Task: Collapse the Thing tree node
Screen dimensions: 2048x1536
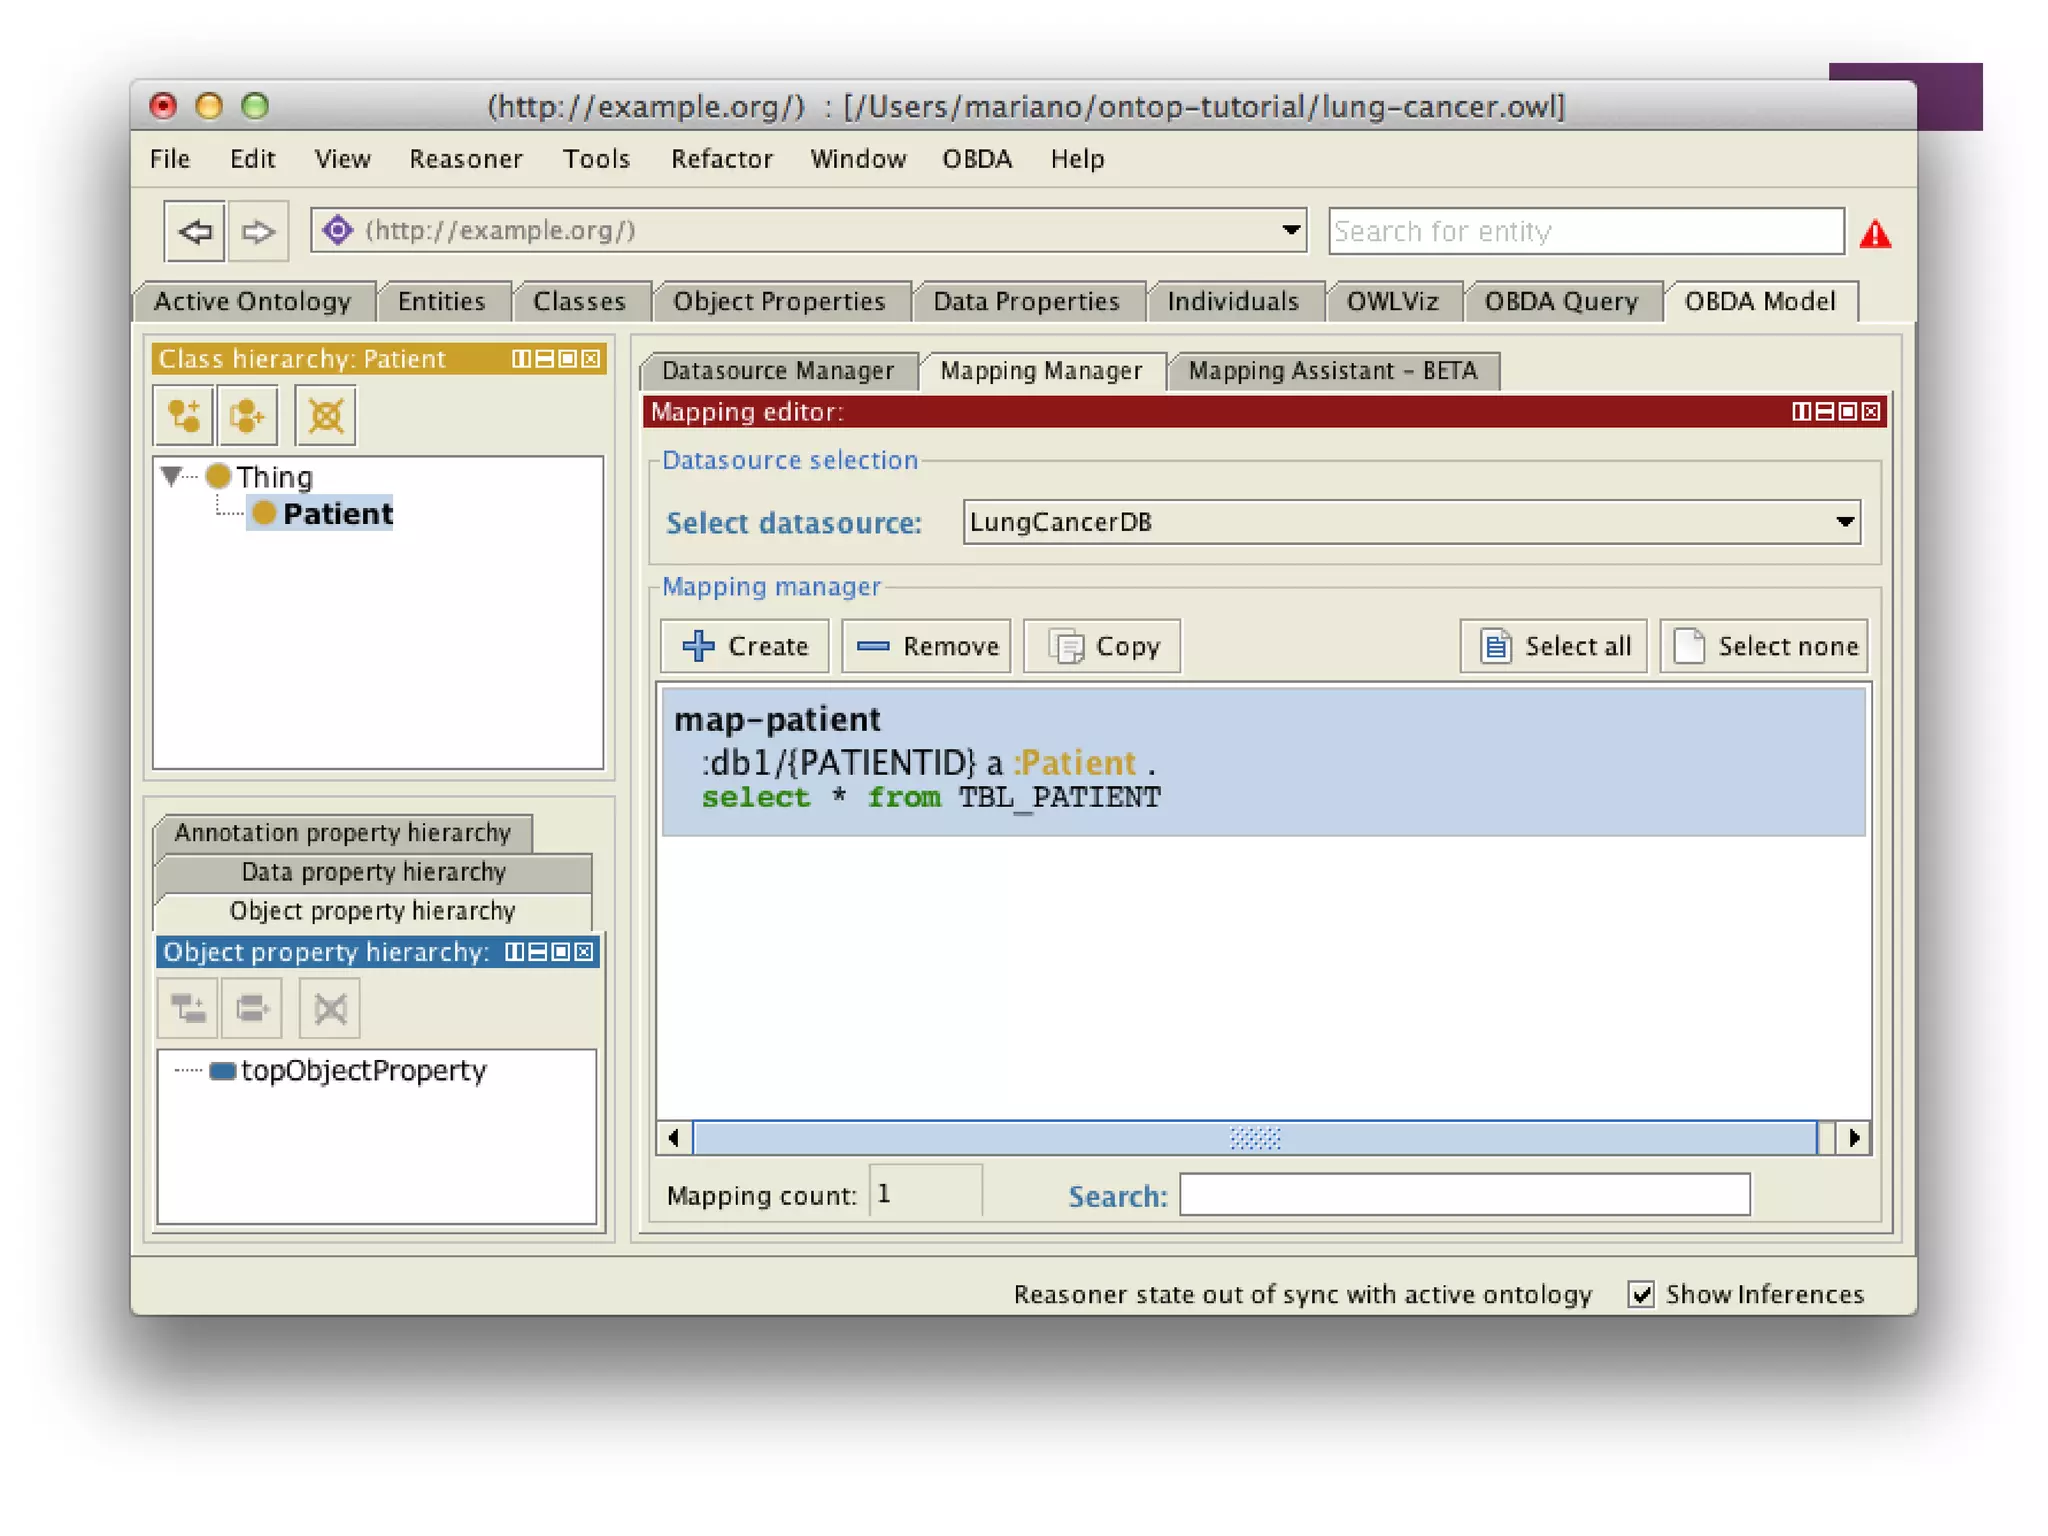Action: tap(172, 476)
